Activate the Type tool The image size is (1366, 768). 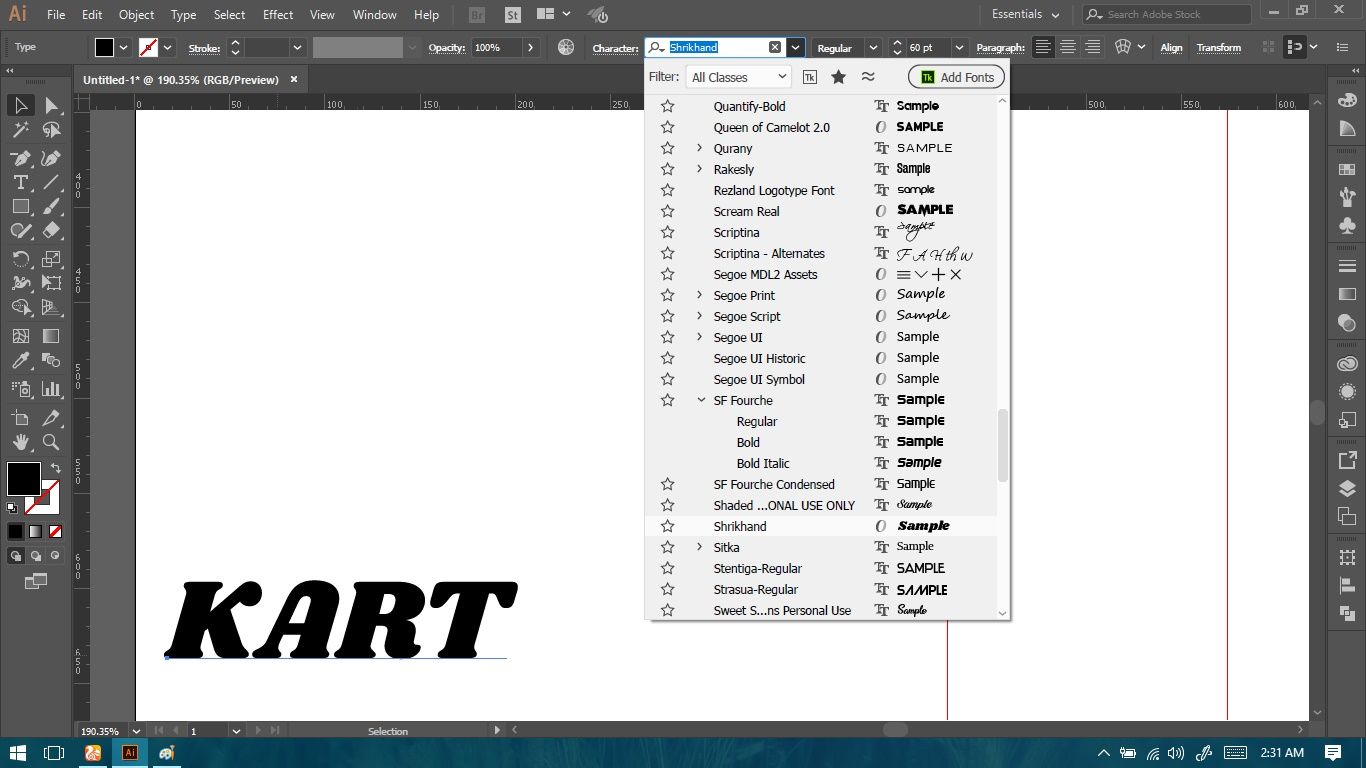point(20,182)
